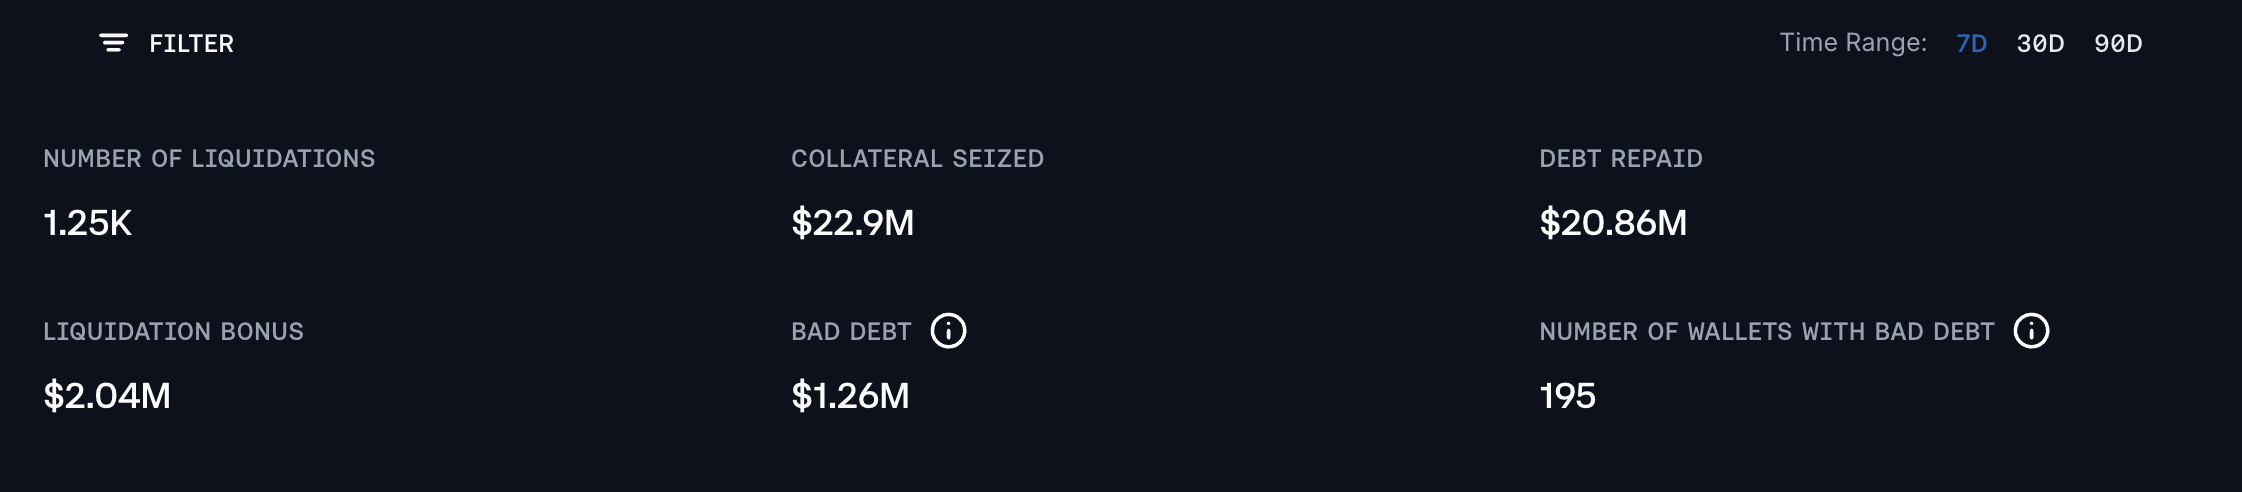Viewport: 2242px width, 492px height.
Task: Show info for Number of Wallets with Bad Debt
Action: pos(2031,331)
